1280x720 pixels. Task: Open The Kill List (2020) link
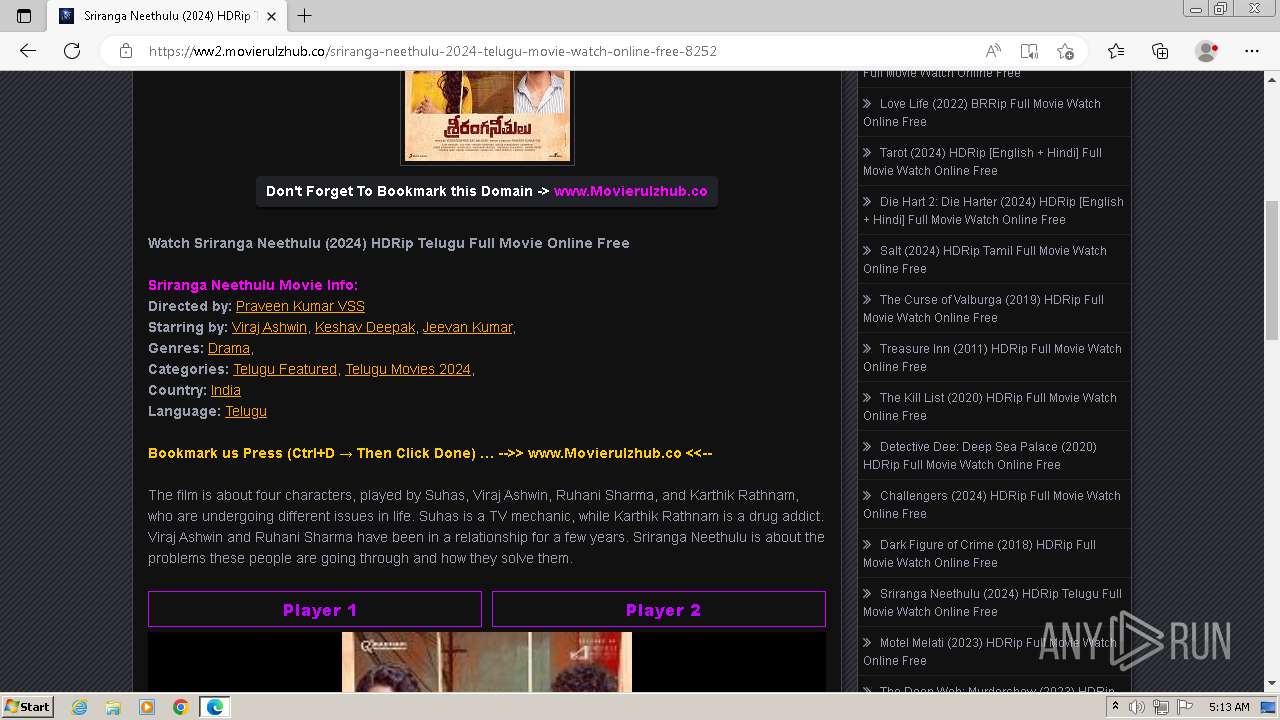990,406
